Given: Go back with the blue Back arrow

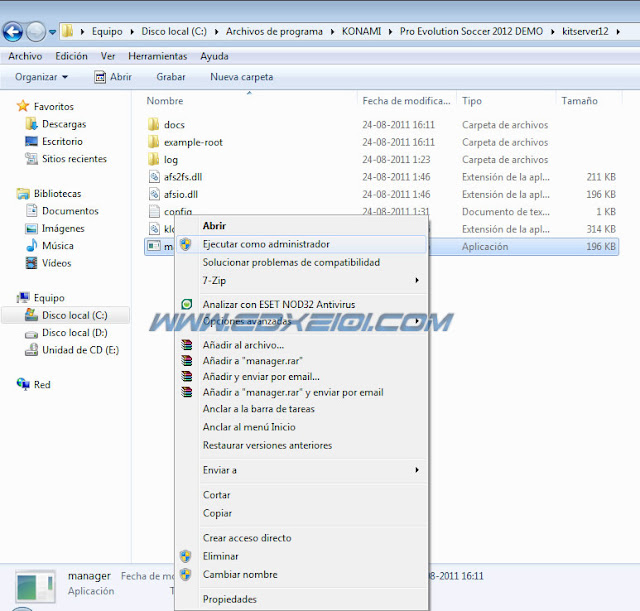Looking at the screenshot, I should click(x=13, y=31).
